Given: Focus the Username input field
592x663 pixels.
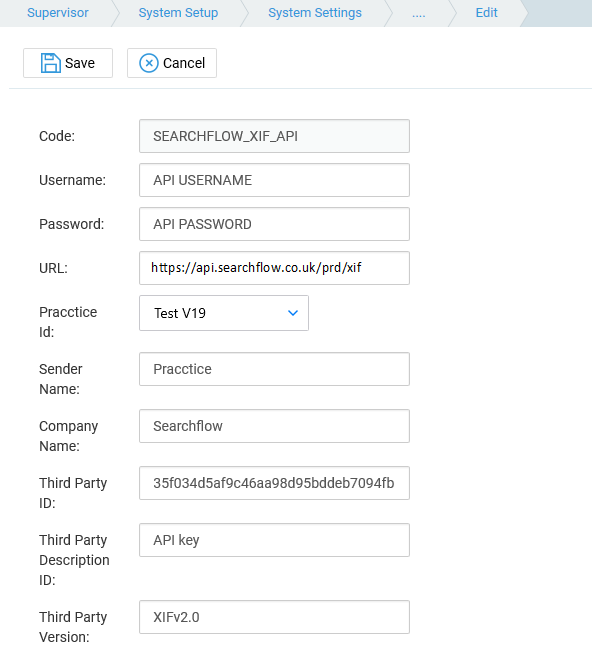Looking at the screenshot, I should pyautogui.click(x=274, y=180).
